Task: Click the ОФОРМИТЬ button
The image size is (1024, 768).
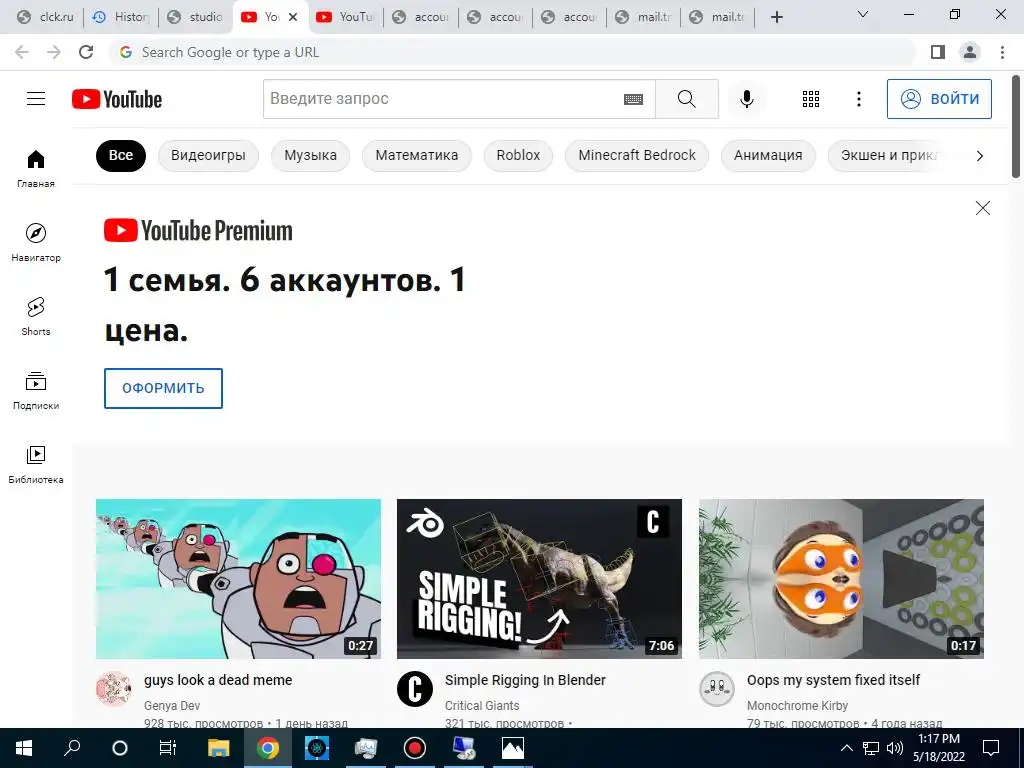Action: (x=163, y=389)
